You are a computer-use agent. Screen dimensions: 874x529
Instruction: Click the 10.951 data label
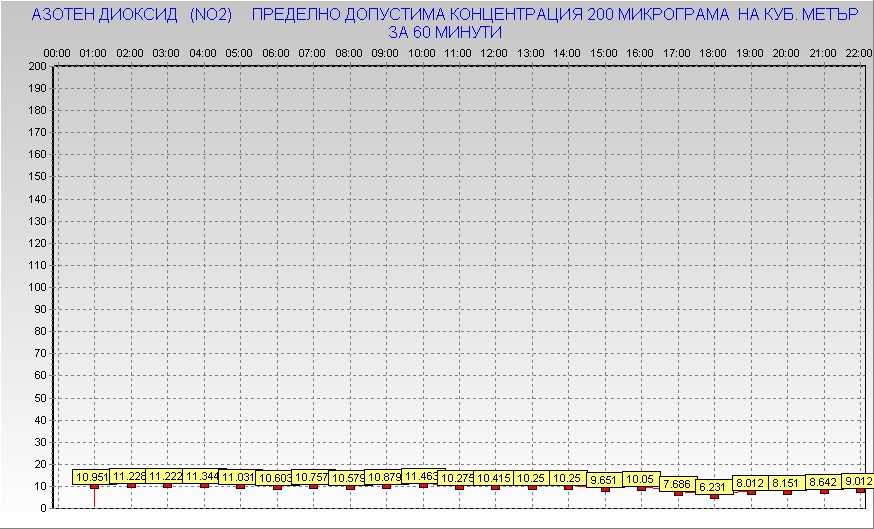(91, 477)
